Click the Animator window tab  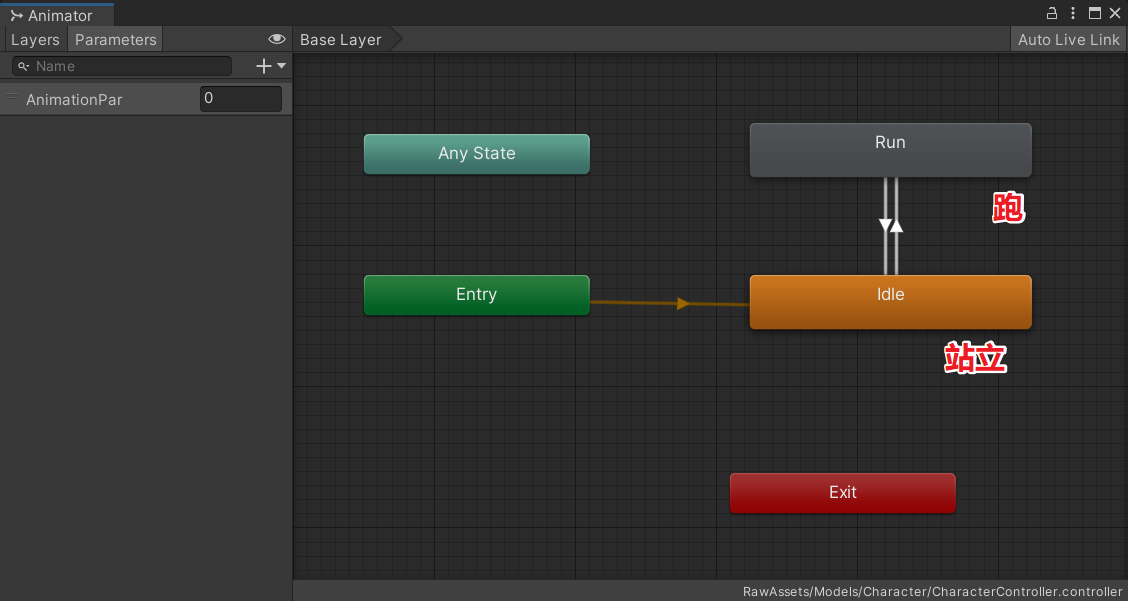tap(56, 14)
